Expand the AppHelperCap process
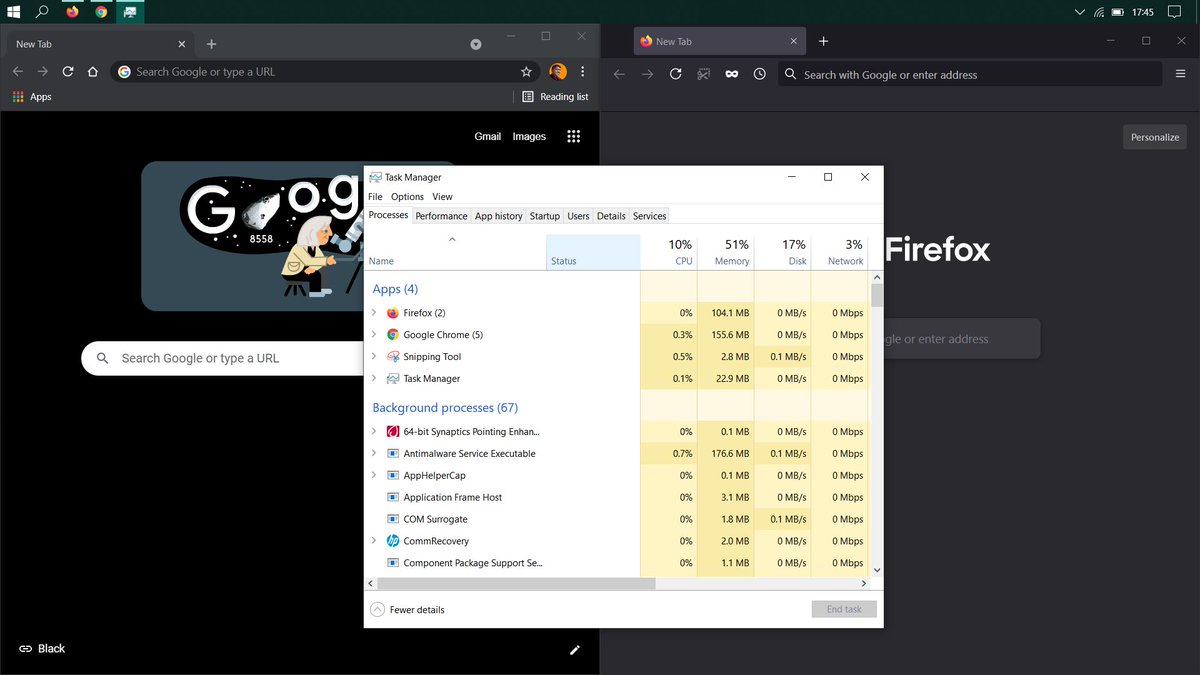The height and width of the screenshot is (675, 1200). pos(374,476)
